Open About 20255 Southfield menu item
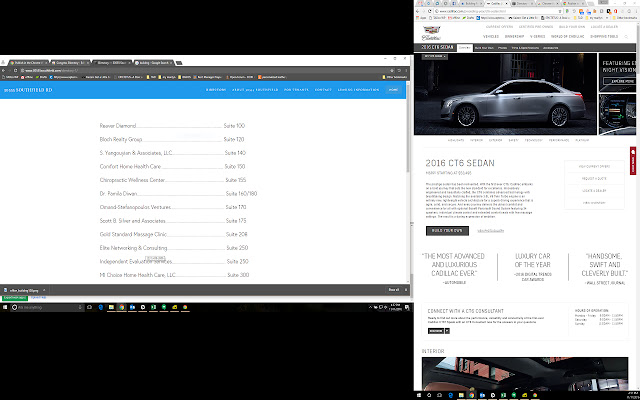 (x=255, y=90)
